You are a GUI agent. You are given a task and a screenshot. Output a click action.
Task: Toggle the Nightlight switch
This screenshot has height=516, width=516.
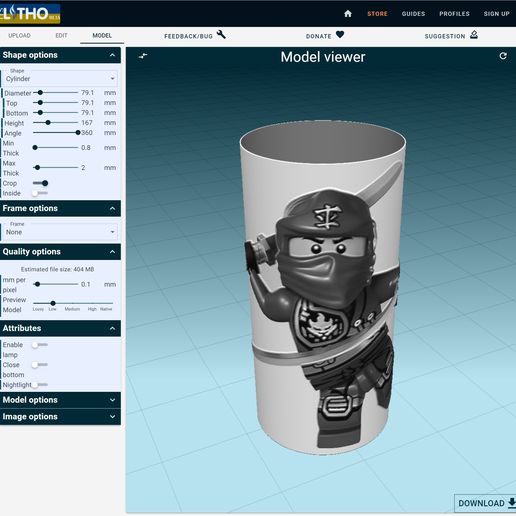point(40,385)
